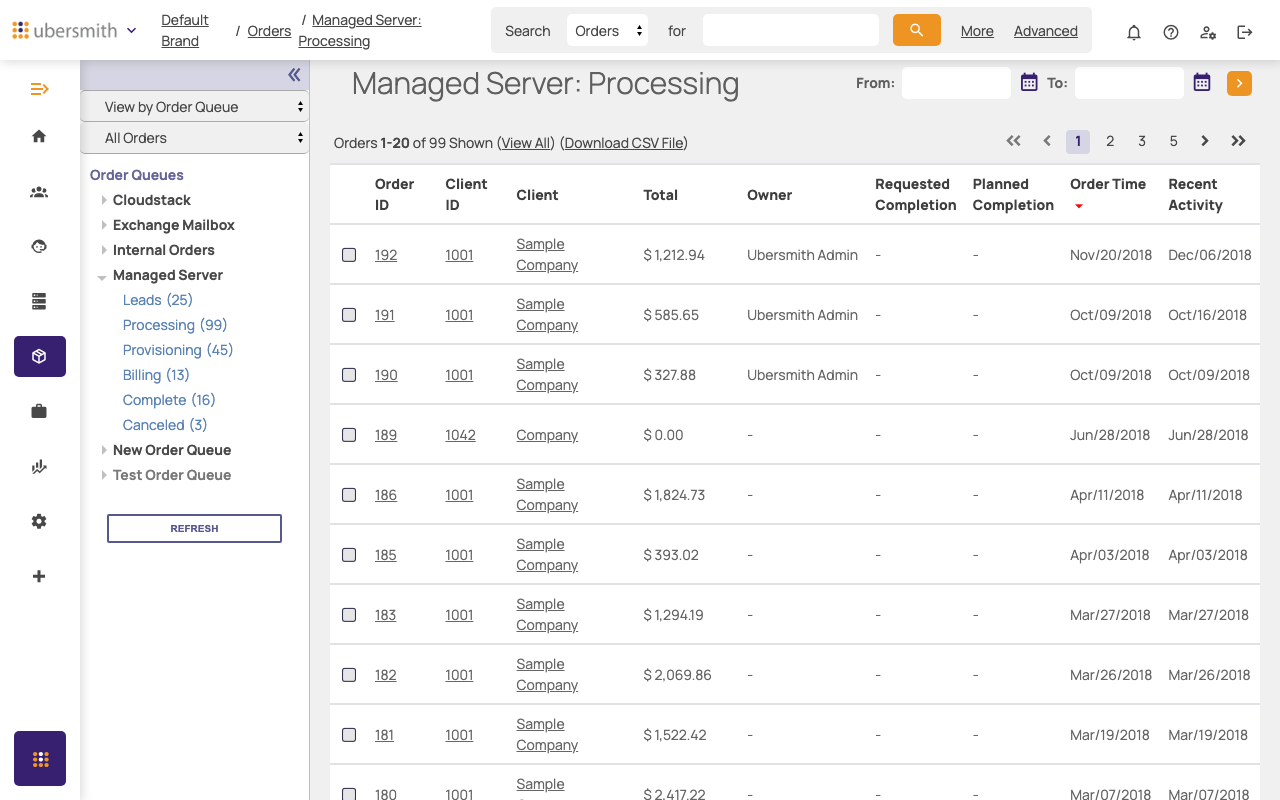Click the plus icon in sidebar
This screenshot has height=800, width=1280.
point(39,576)
